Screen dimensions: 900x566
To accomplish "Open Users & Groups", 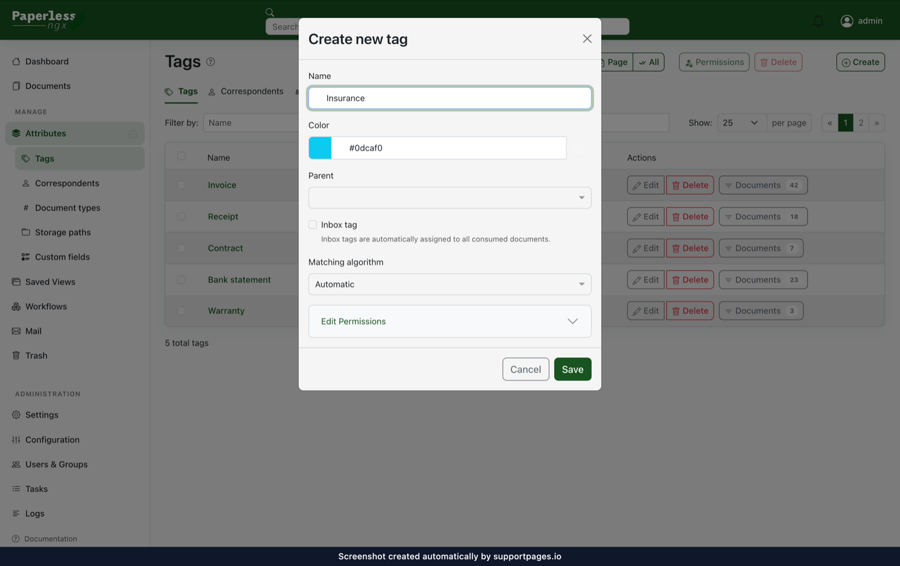I will point(56,464).
